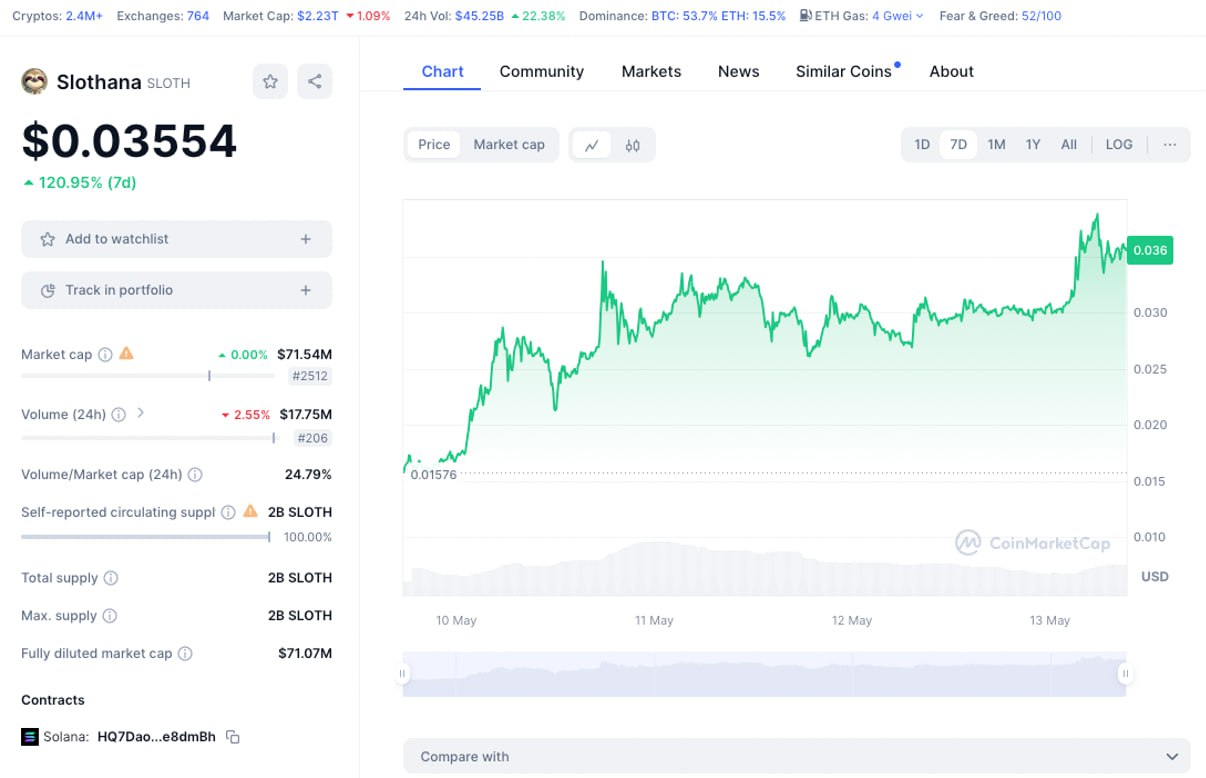The image size is (1206, 778).
Task: Click the 0.036 current price label
Action: tap(1150, 250)
